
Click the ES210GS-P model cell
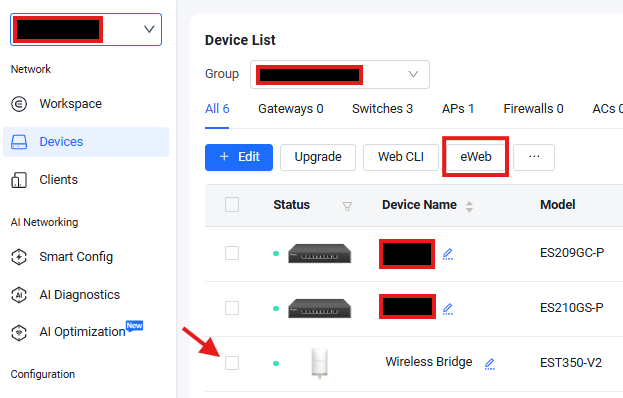[571, 308]
